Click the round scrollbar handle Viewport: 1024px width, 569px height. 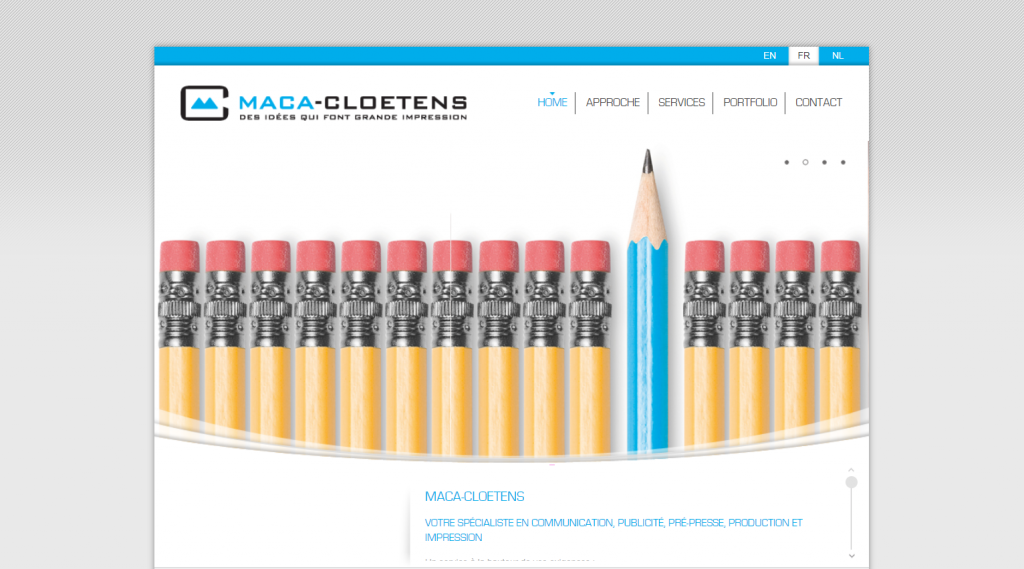point(852,482)
